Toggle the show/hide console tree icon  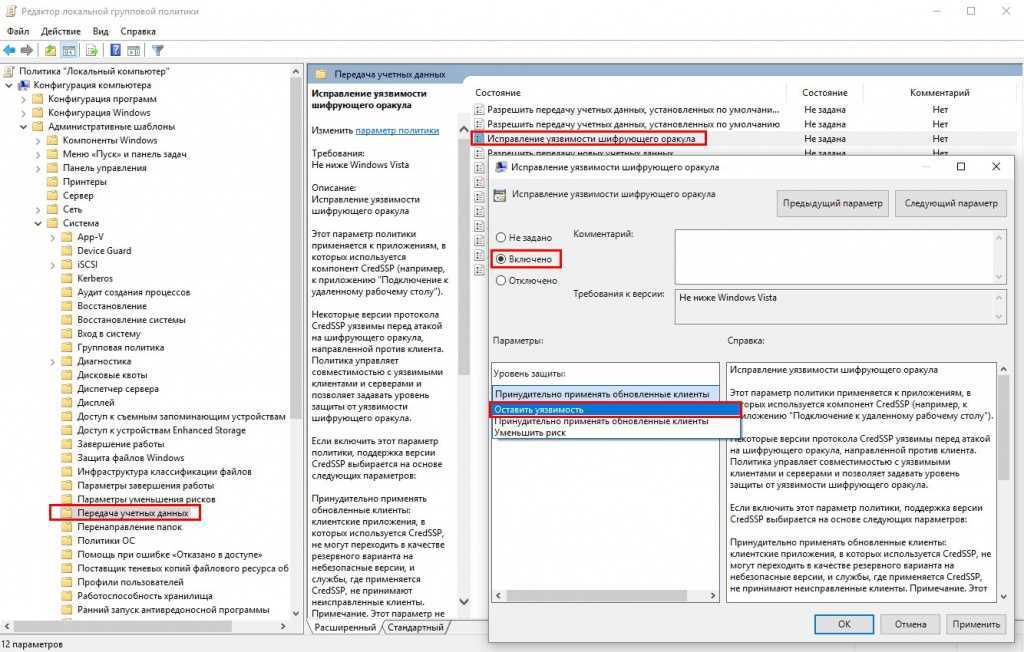click(x=70, y=50)
